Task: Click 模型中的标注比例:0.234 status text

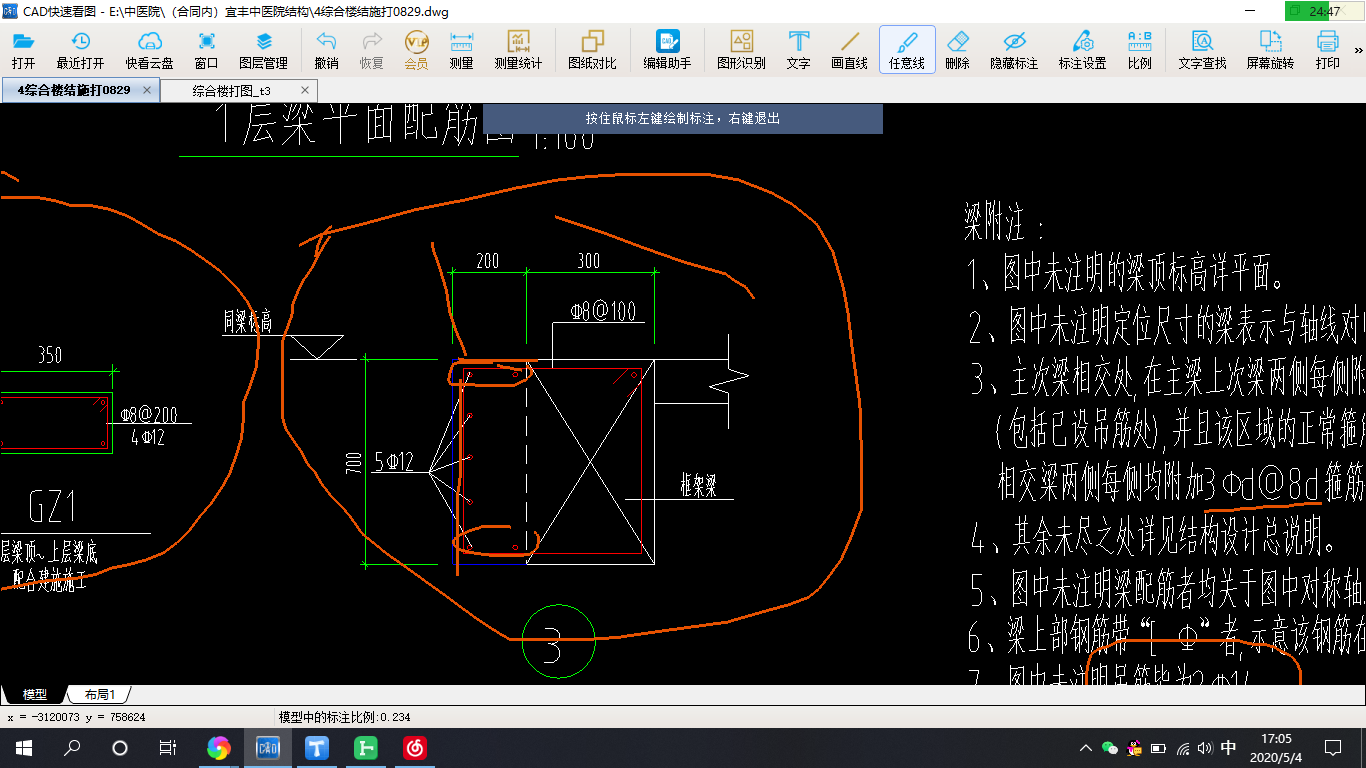Action: pyautogui.click(x=344, y=717)
